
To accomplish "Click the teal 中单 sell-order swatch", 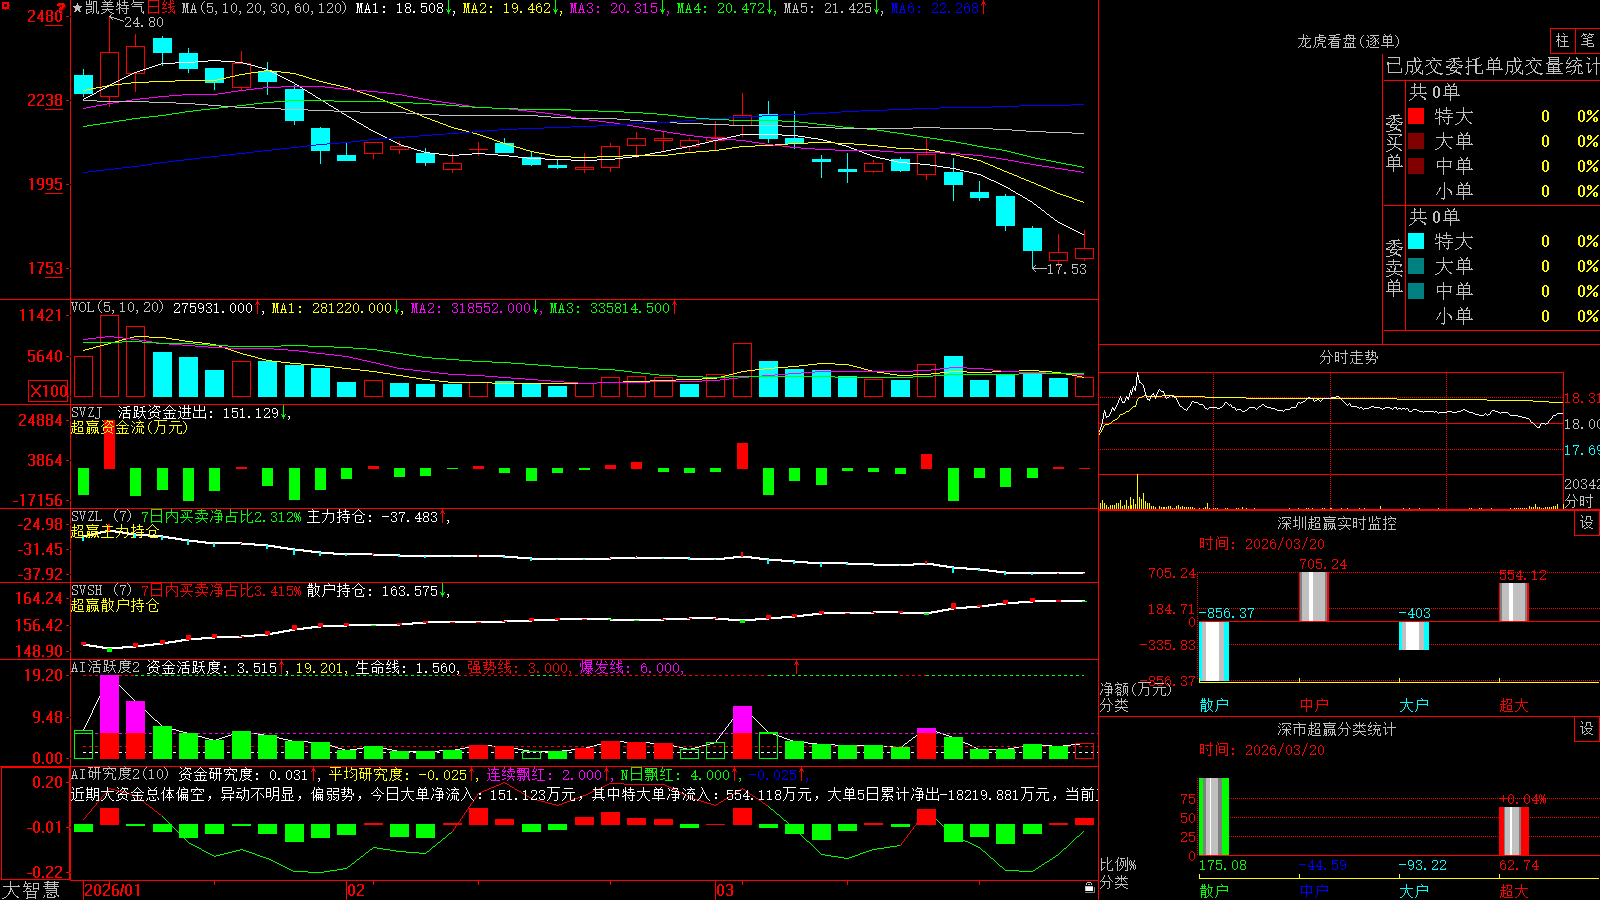I will point(1416,291).
